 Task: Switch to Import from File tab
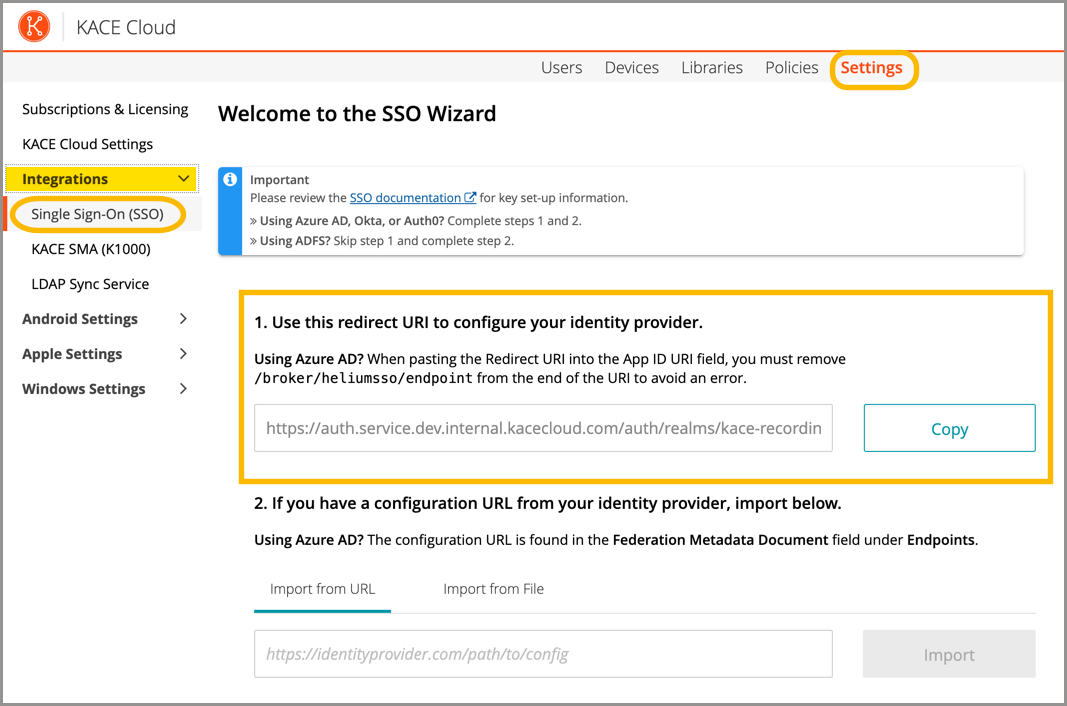(x=493, y=589)
